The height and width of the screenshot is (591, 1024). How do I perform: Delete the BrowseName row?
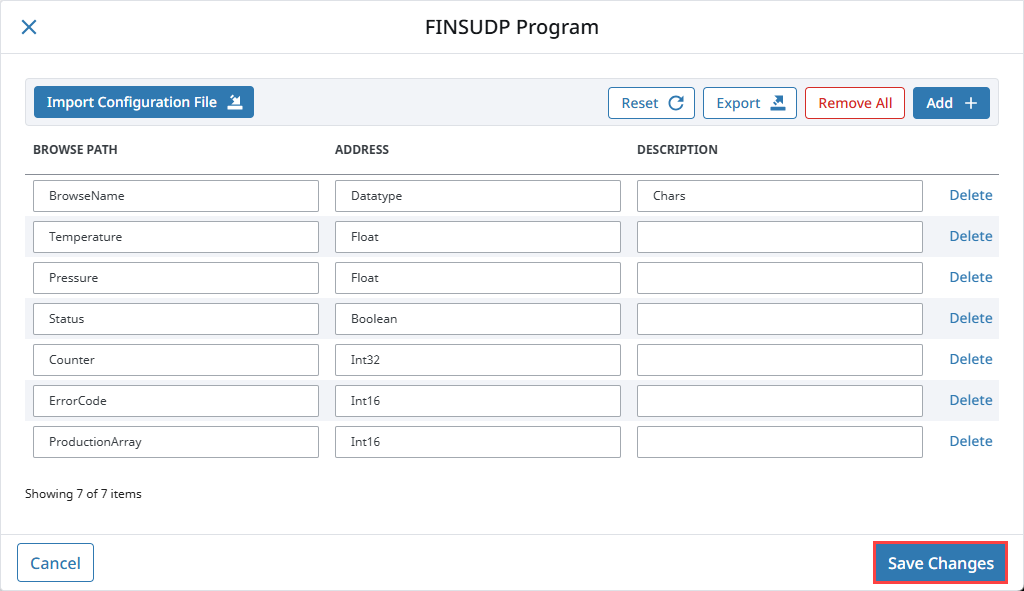click(970, 195)
